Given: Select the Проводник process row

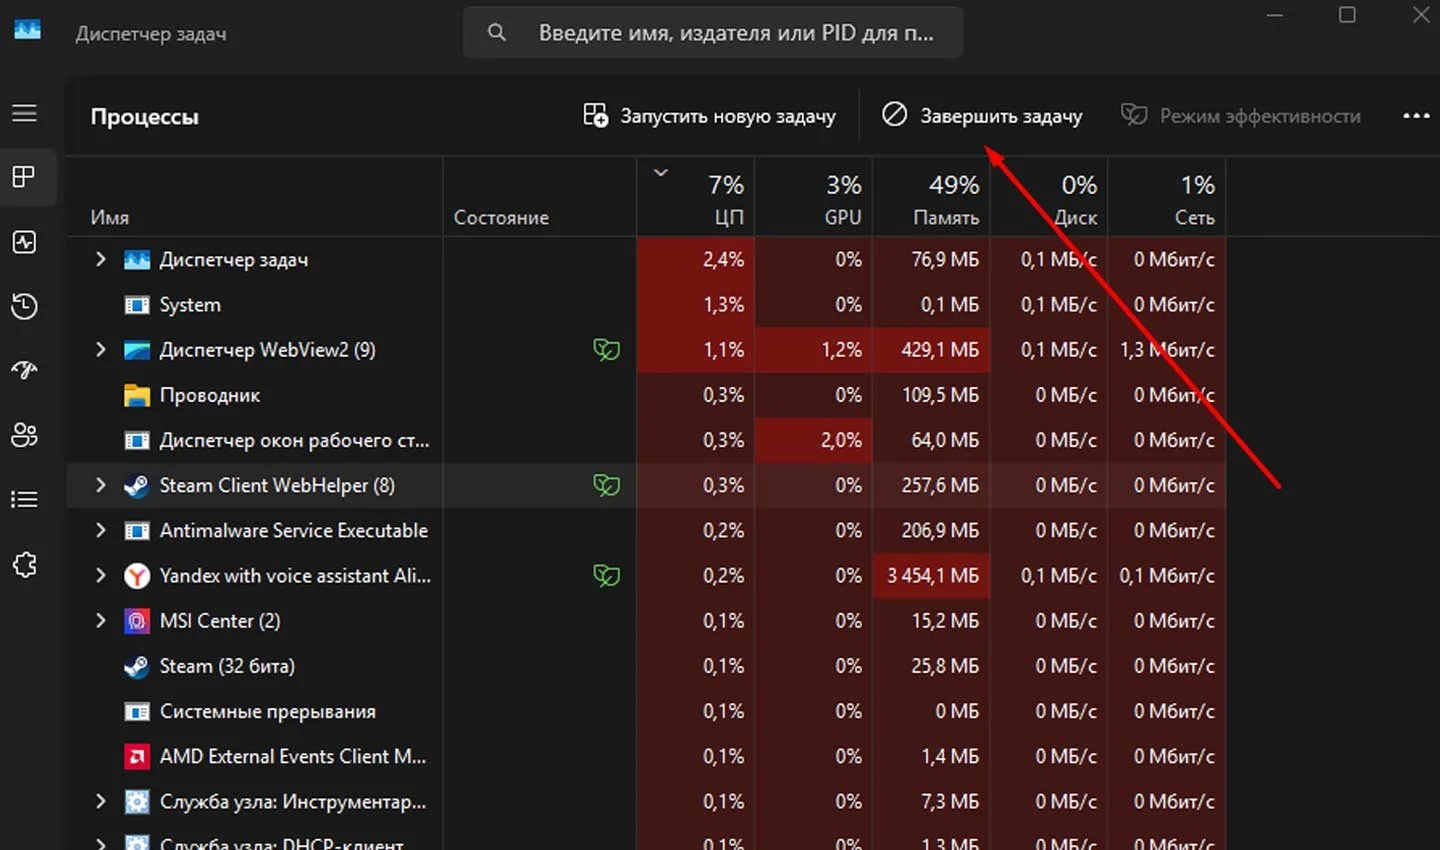Looking at the screenshot, I should (x=646, y=395).
